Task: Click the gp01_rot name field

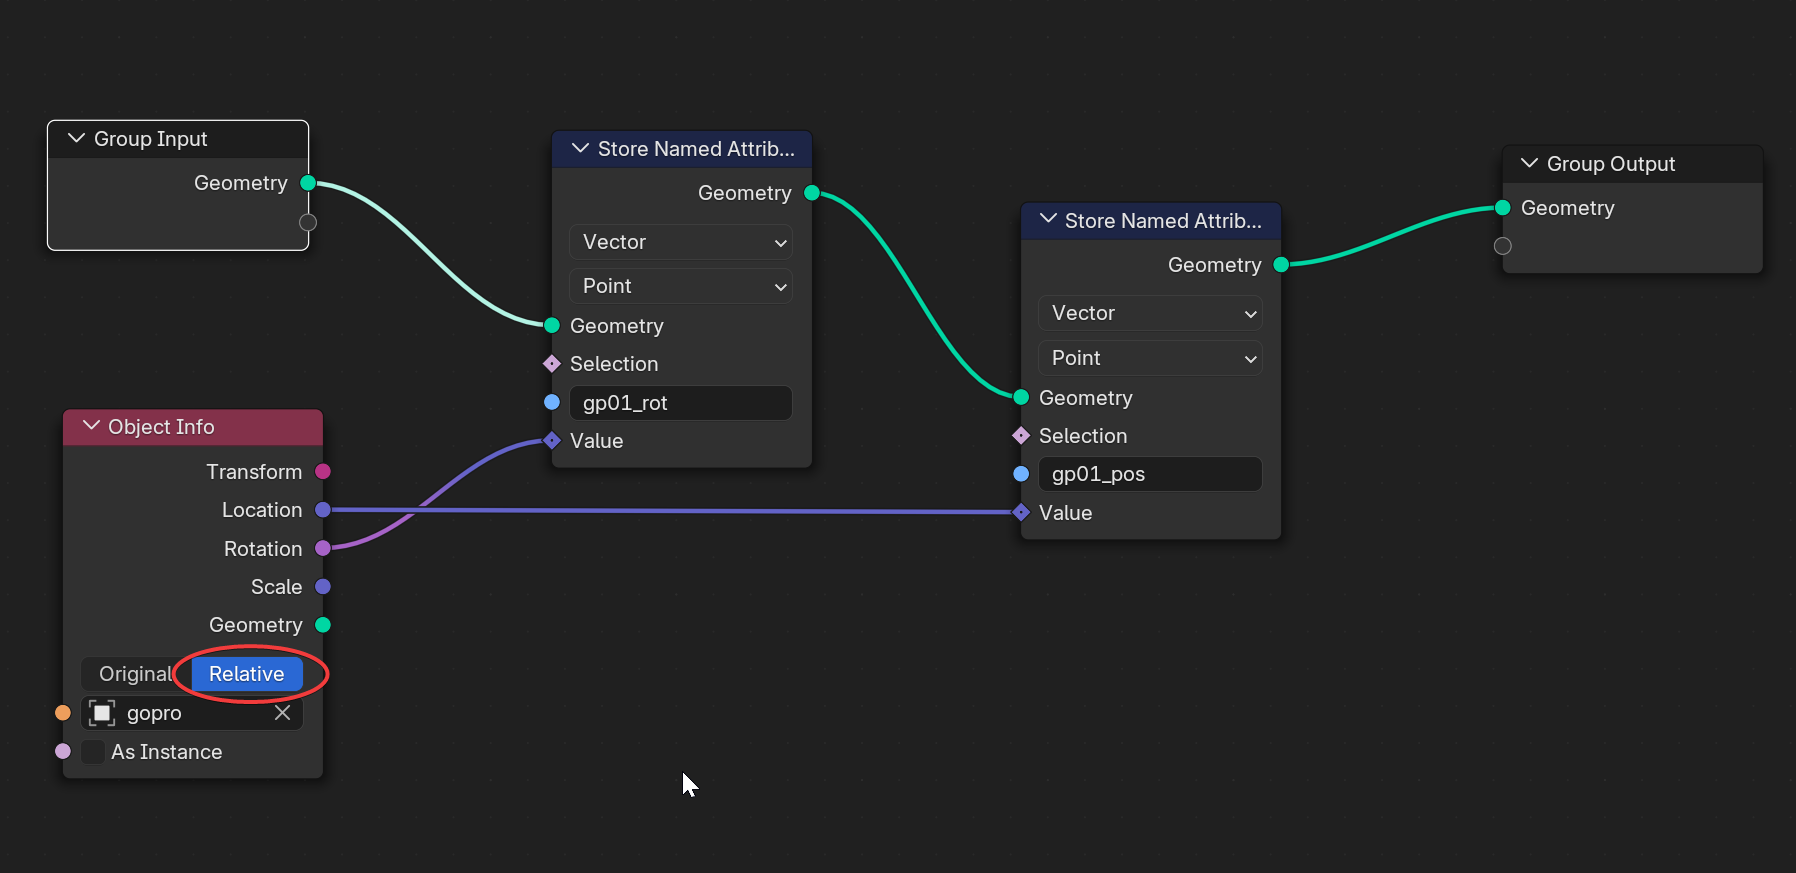Action: [x=681, y=403]
